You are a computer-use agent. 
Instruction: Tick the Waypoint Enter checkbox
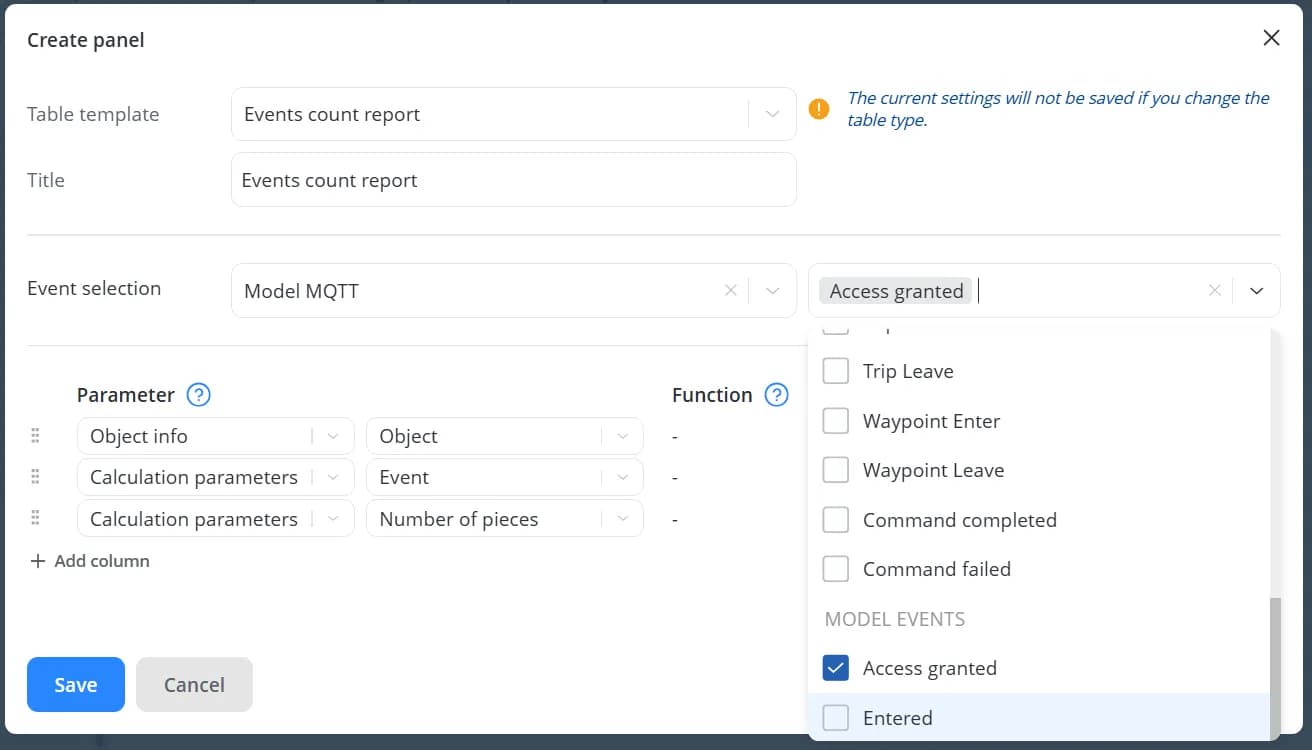click(x=835, y=421)
